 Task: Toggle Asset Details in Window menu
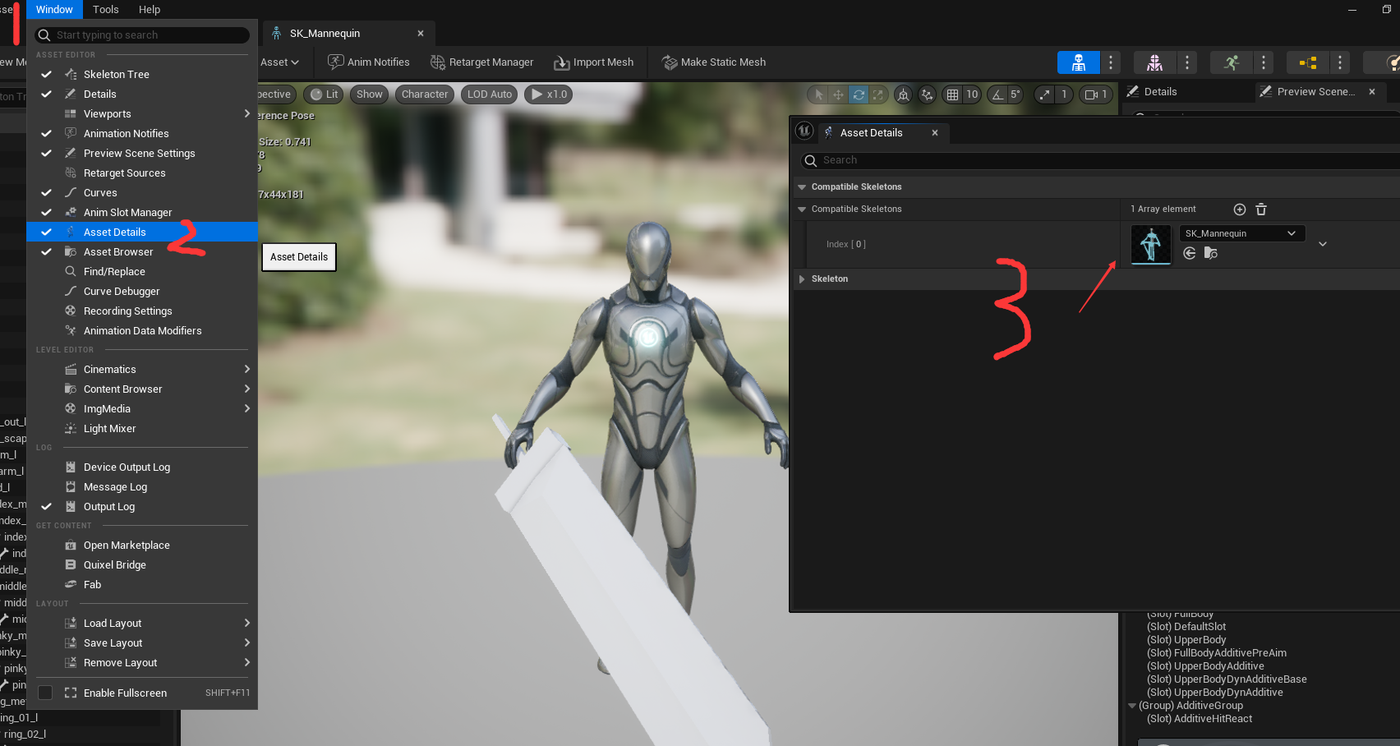(142, 232)
